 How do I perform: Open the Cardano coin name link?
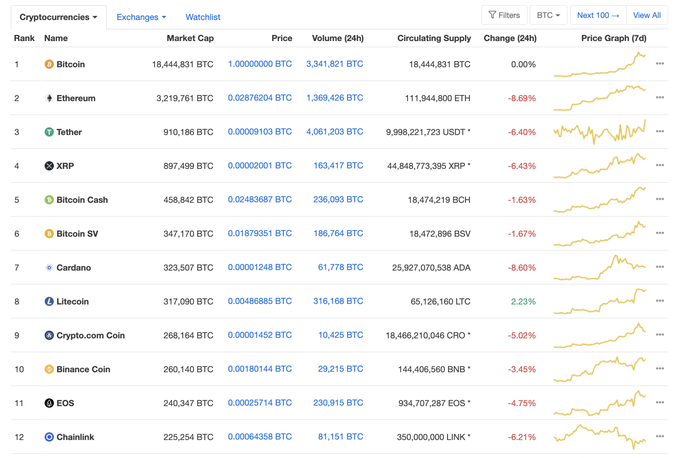74,268
